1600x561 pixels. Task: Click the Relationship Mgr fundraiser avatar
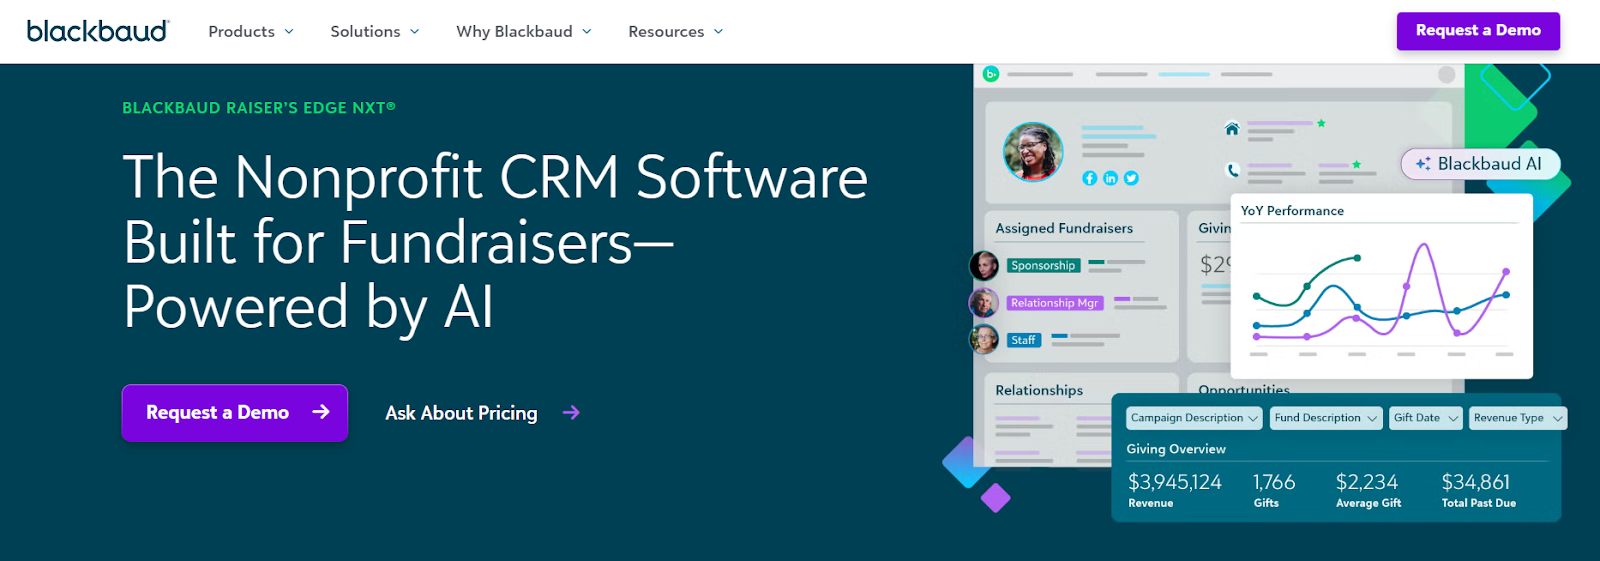984,302
